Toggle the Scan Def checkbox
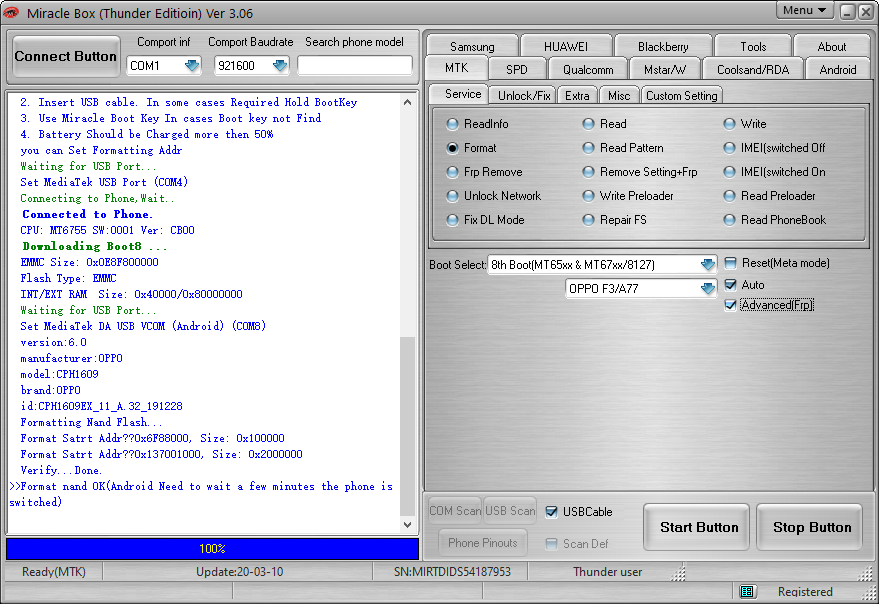Screen dimensions: 879x604 [552, 543]
